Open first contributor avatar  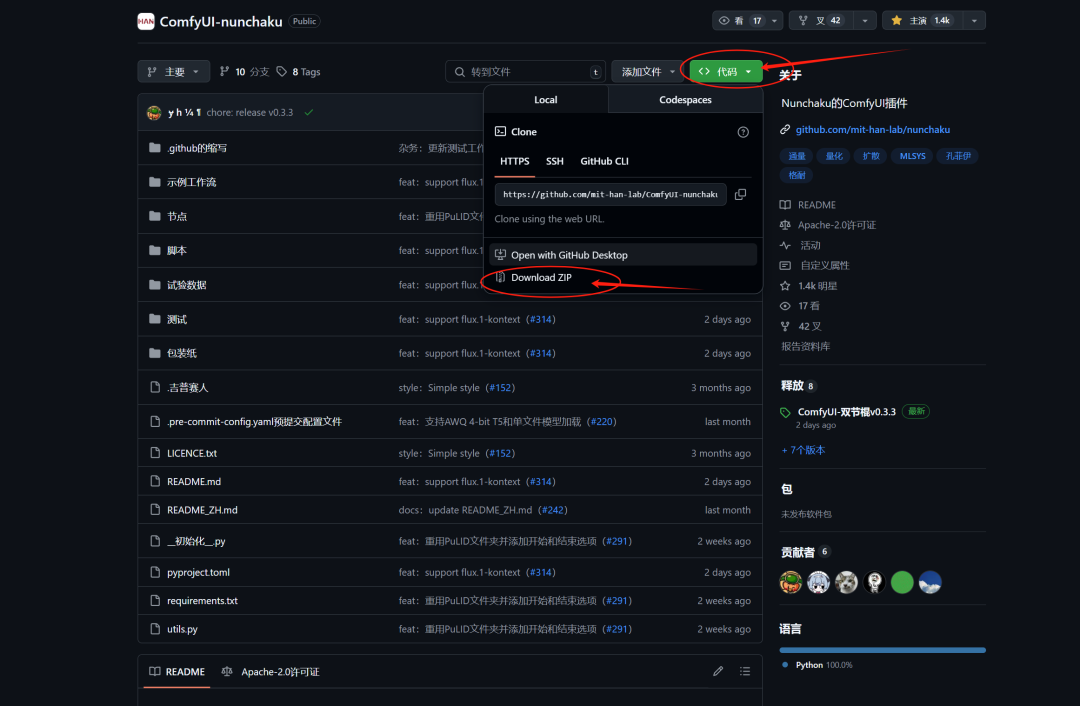coord(791,583)
